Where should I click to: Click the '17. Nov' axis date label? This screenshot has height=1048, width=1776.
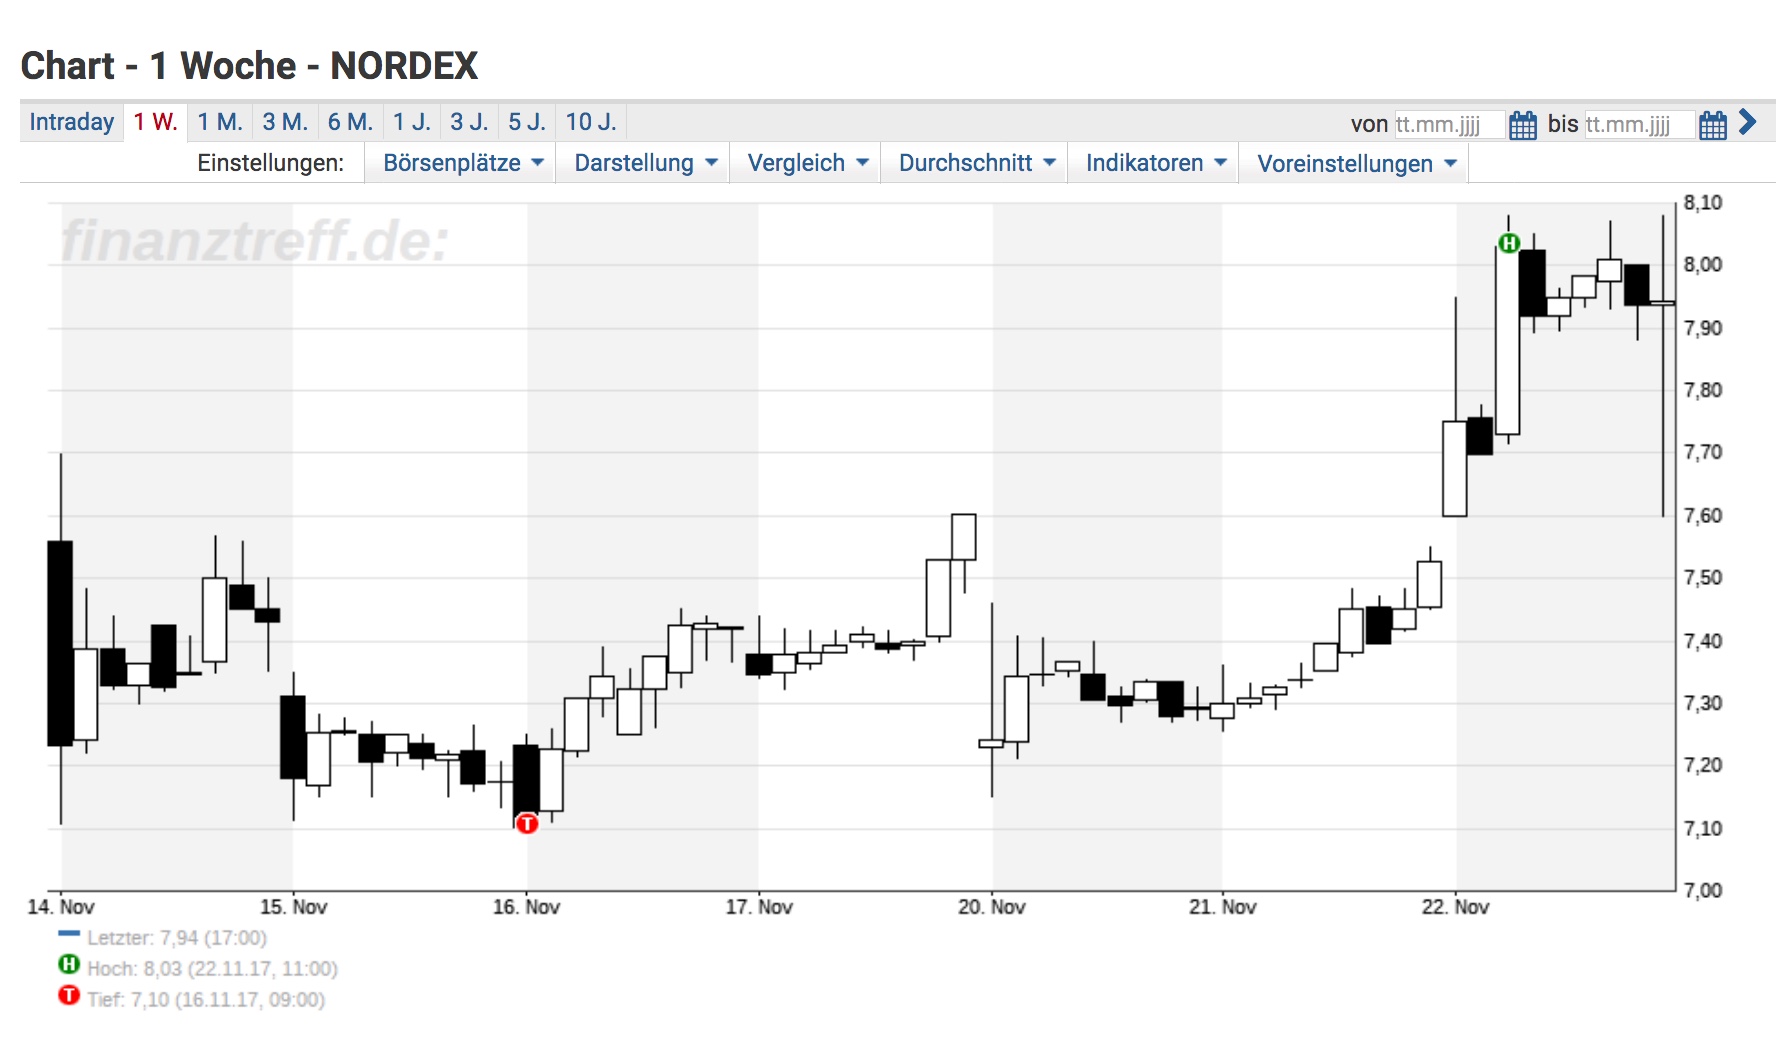click(759, 907)
